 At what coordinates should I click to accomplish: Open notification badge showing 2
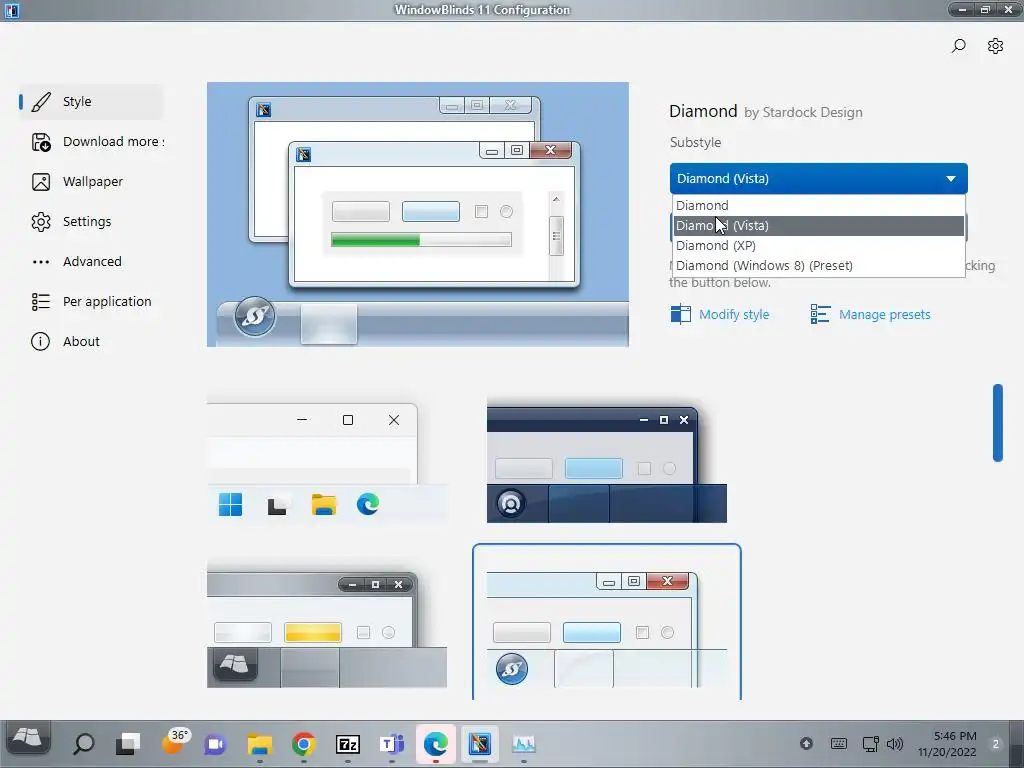click(996, 744)
